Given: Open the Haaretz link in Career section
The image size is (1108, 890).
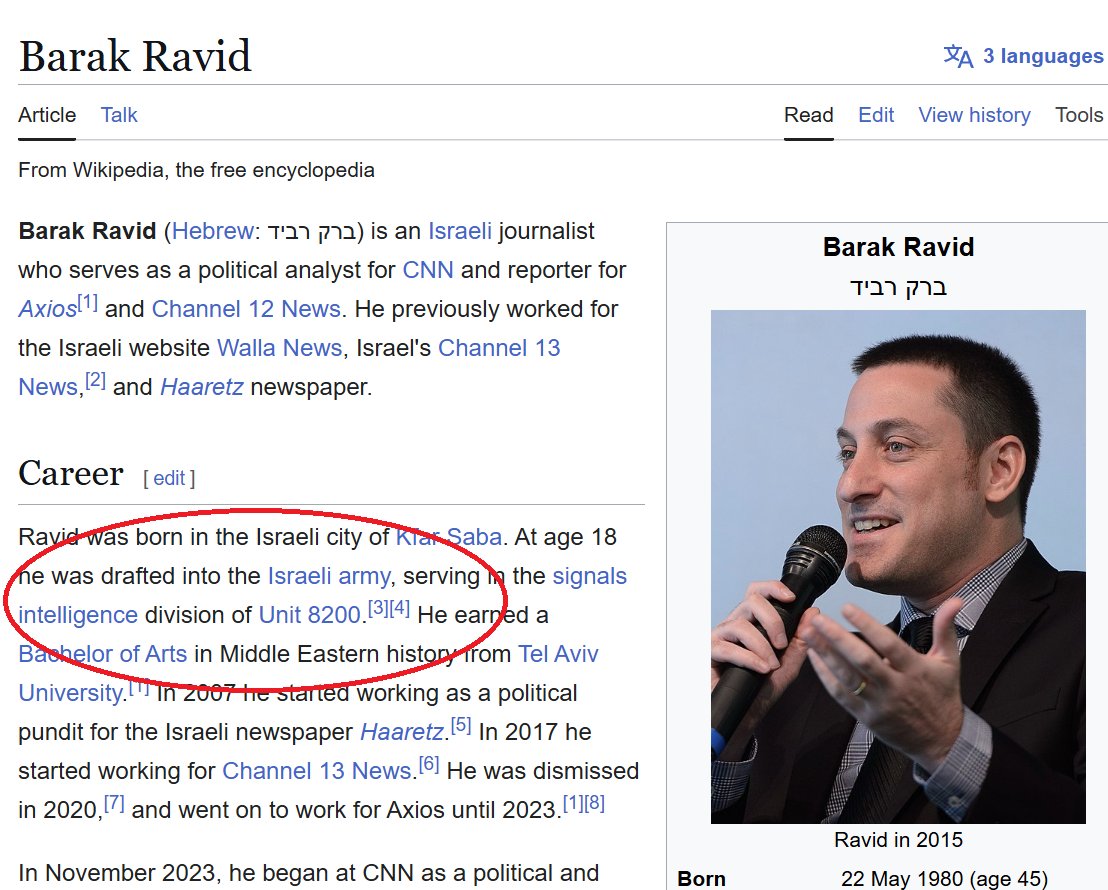Looking at the screenshot, I should coord(401,732).
